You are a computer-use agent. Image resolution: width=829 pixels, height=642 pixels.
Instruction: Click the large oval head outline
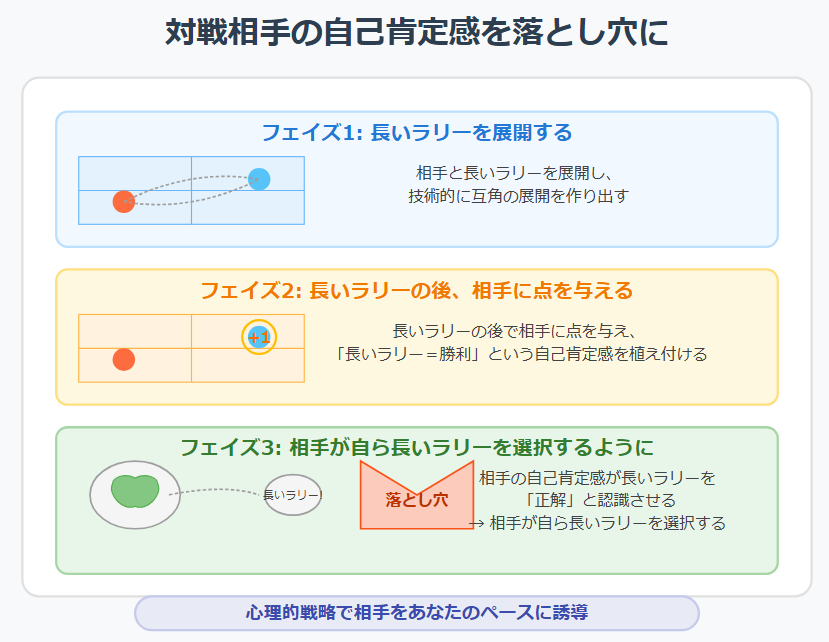pos(135,495)
